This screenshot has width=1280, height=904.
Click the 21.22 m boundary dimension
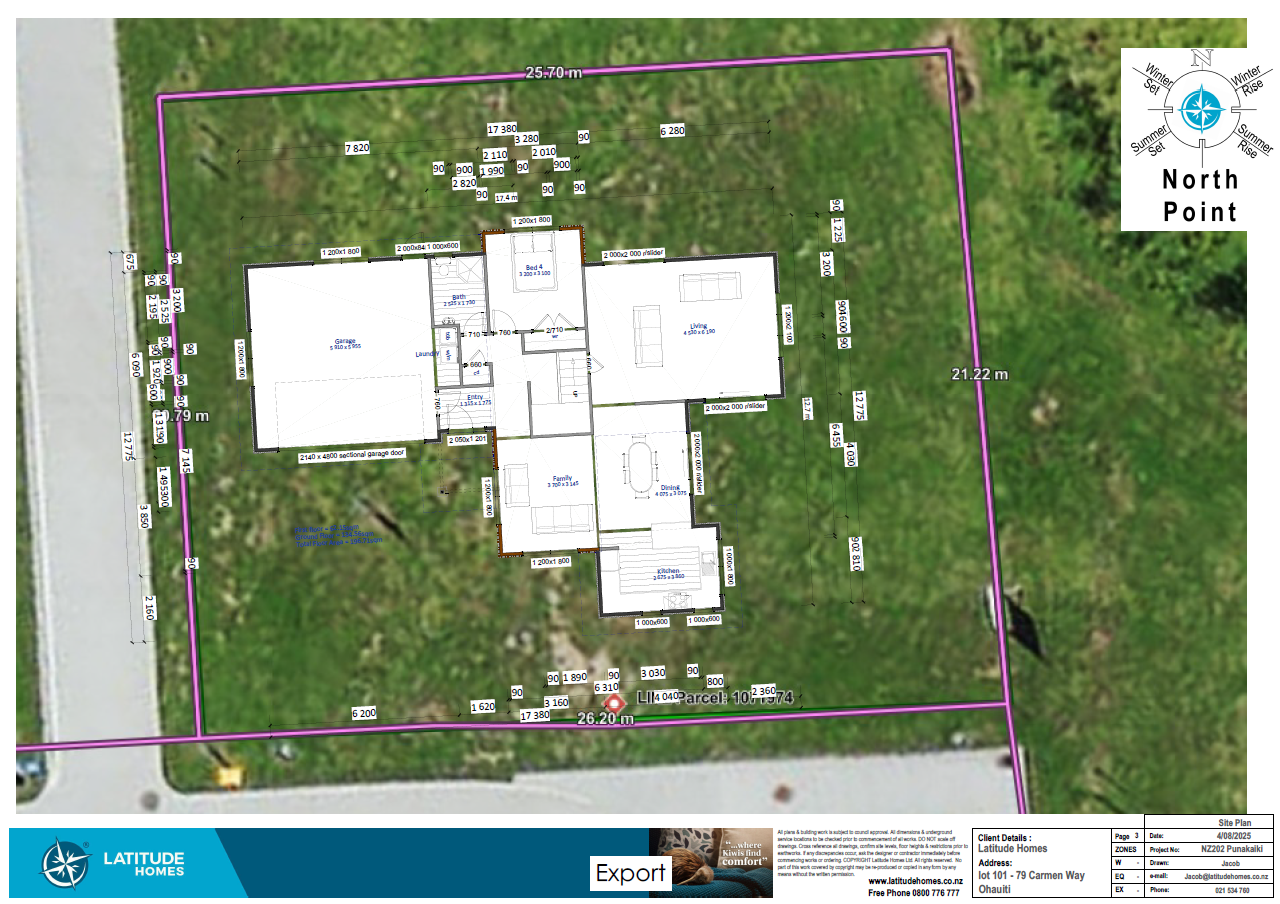979,374
